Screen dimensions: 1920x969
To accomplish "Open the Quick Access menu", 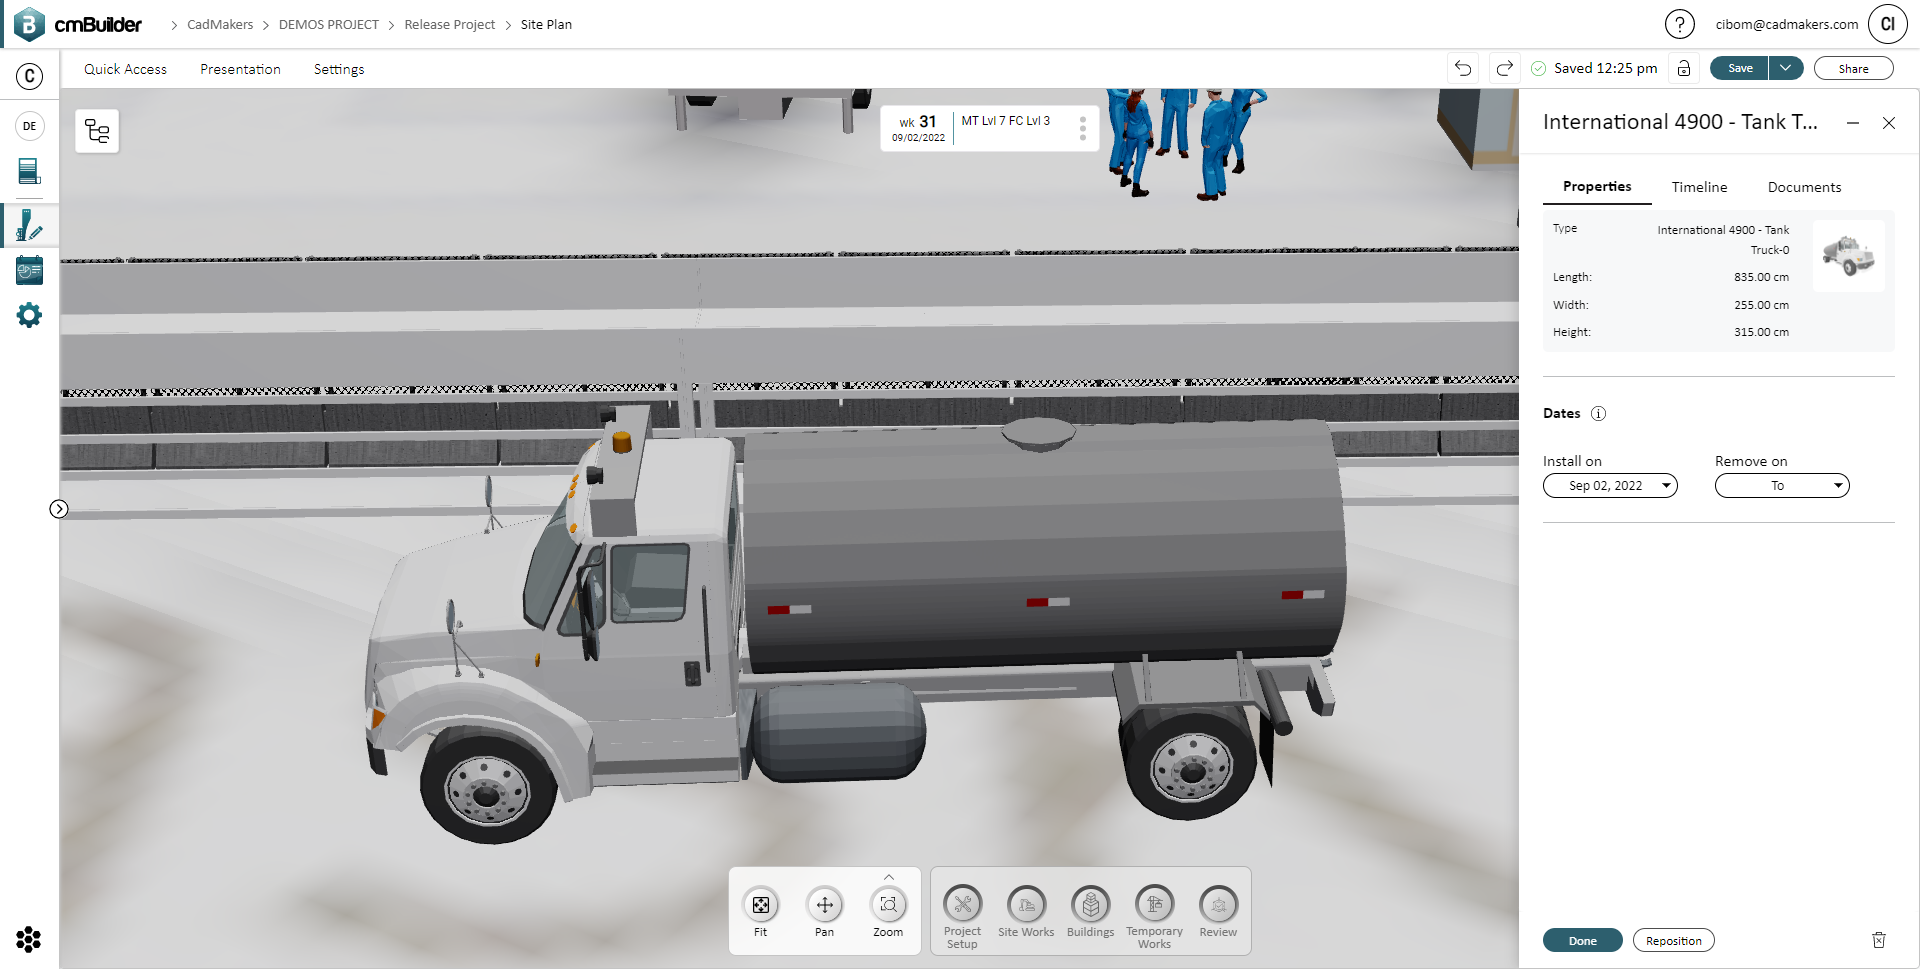I will point(125,69).
